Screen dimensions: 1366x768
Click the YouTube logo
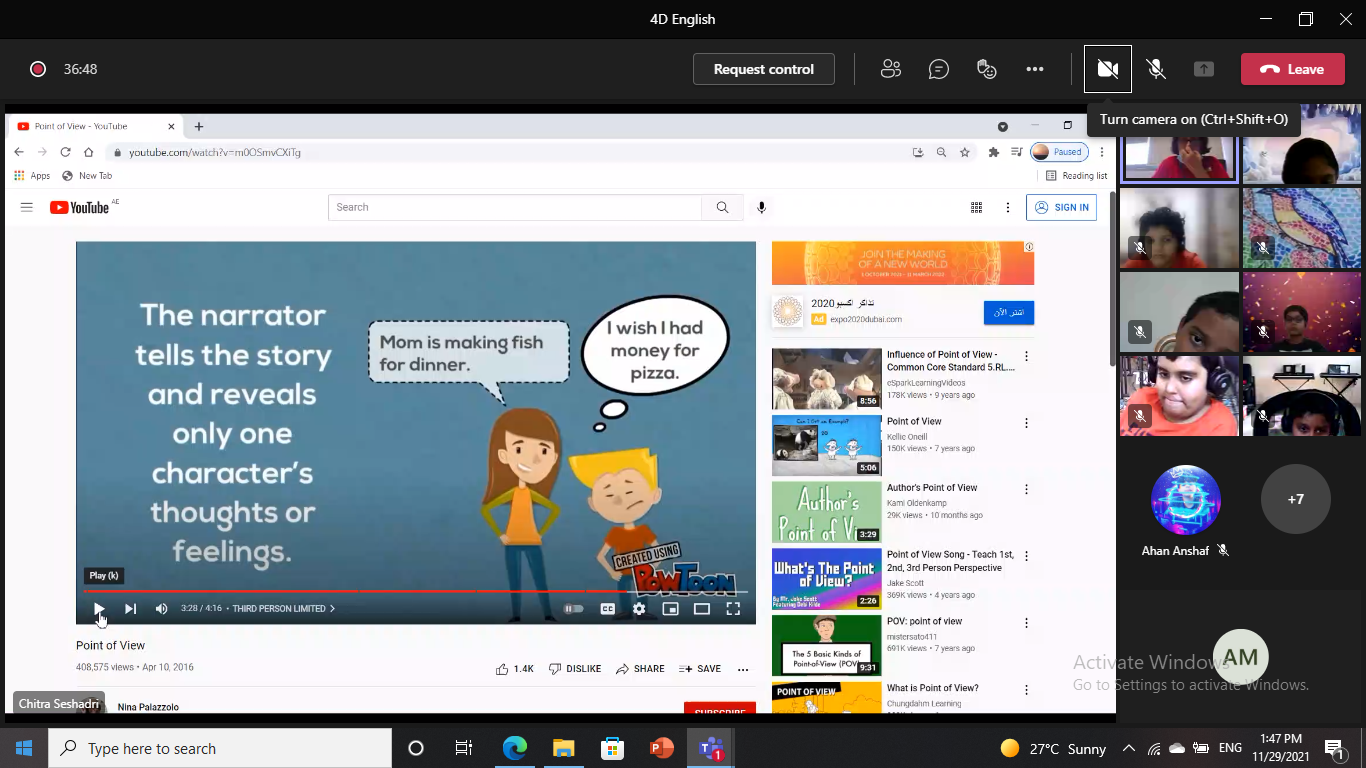(x=80, y=207)
